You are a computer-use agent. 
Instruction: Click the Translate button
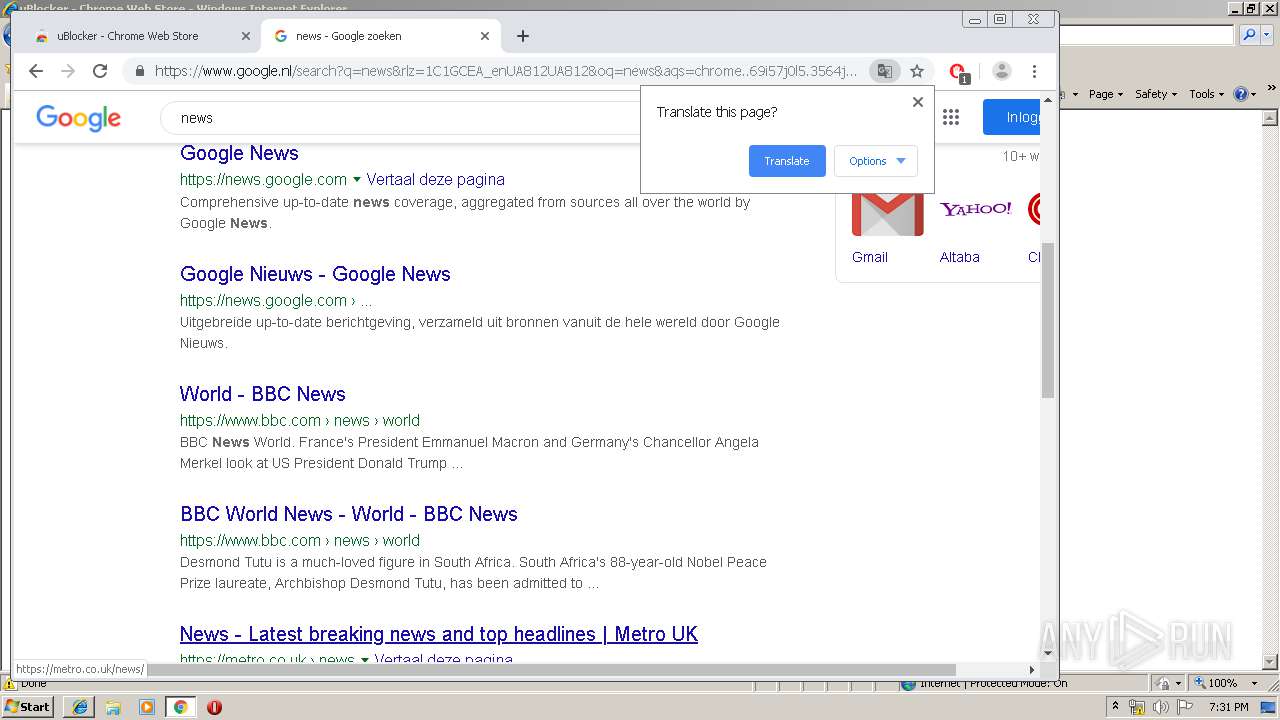[787, 161]
